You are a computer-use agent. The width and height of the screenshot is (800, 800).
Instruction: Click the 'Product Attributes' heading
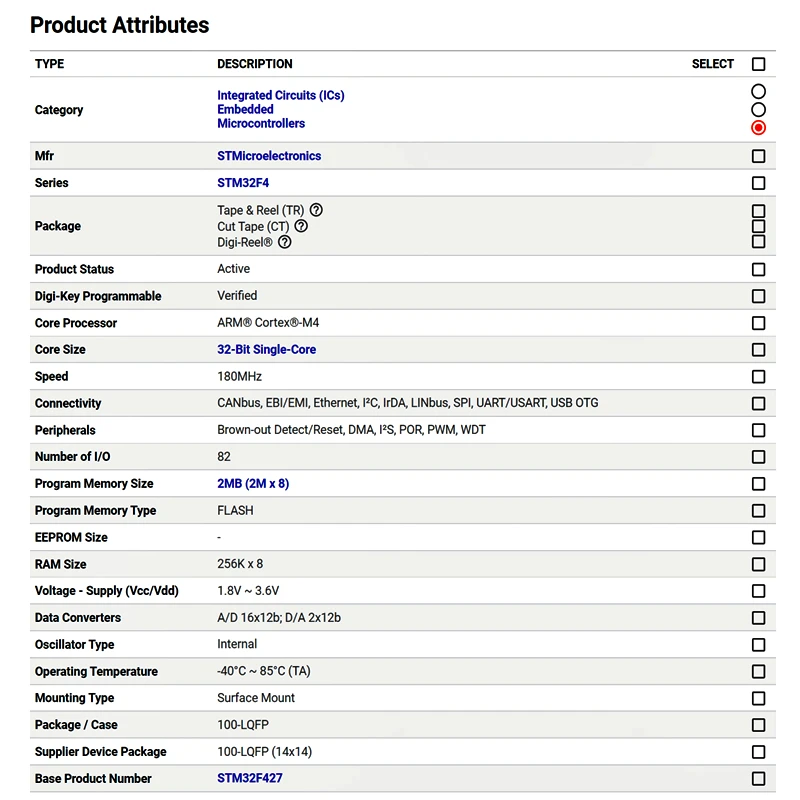(119, 24)
